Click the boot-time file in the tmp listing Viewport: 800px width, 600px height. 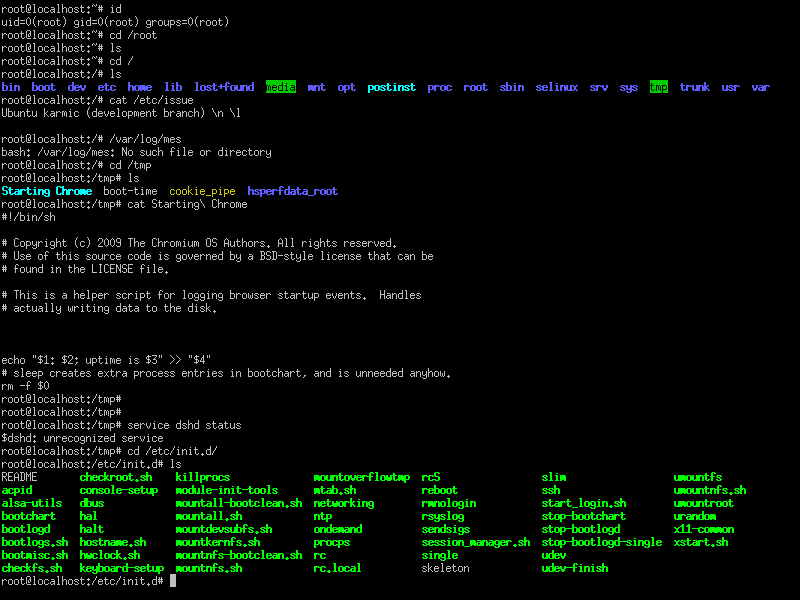click(x=130, y=191)
